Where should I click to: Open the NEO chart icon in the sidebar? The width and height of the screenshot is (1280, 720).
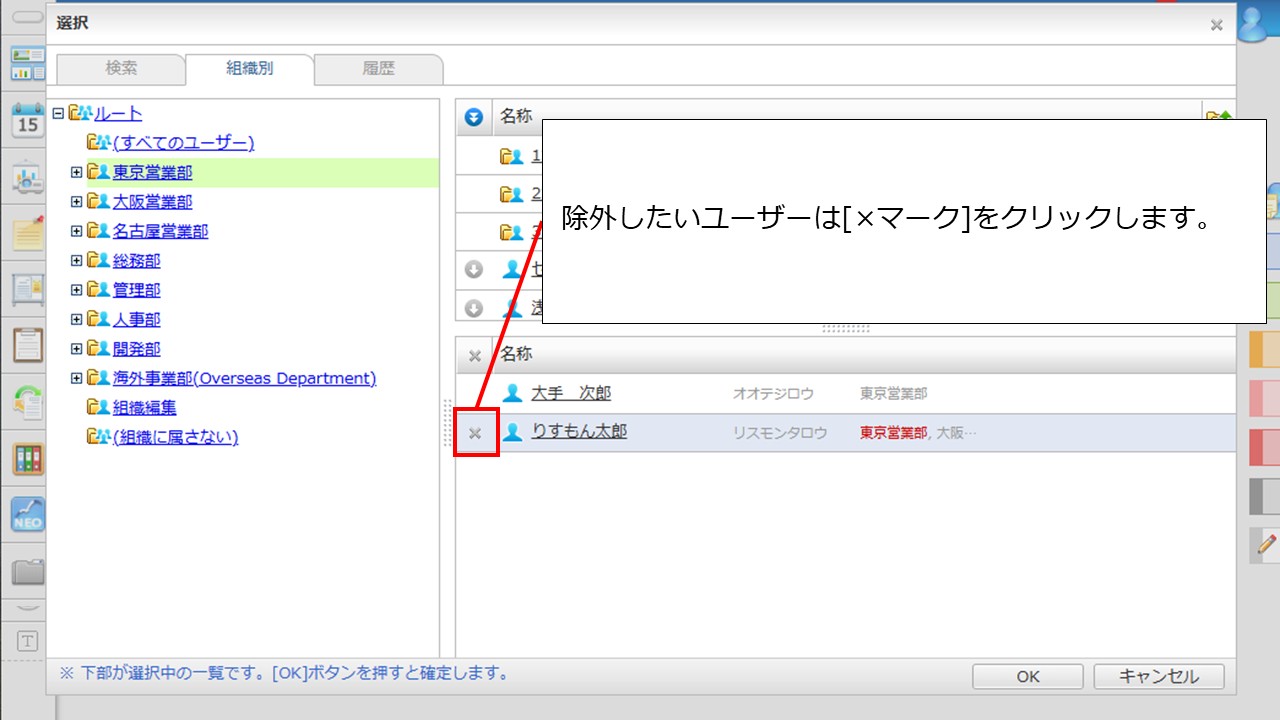click(x=28, y=514)
